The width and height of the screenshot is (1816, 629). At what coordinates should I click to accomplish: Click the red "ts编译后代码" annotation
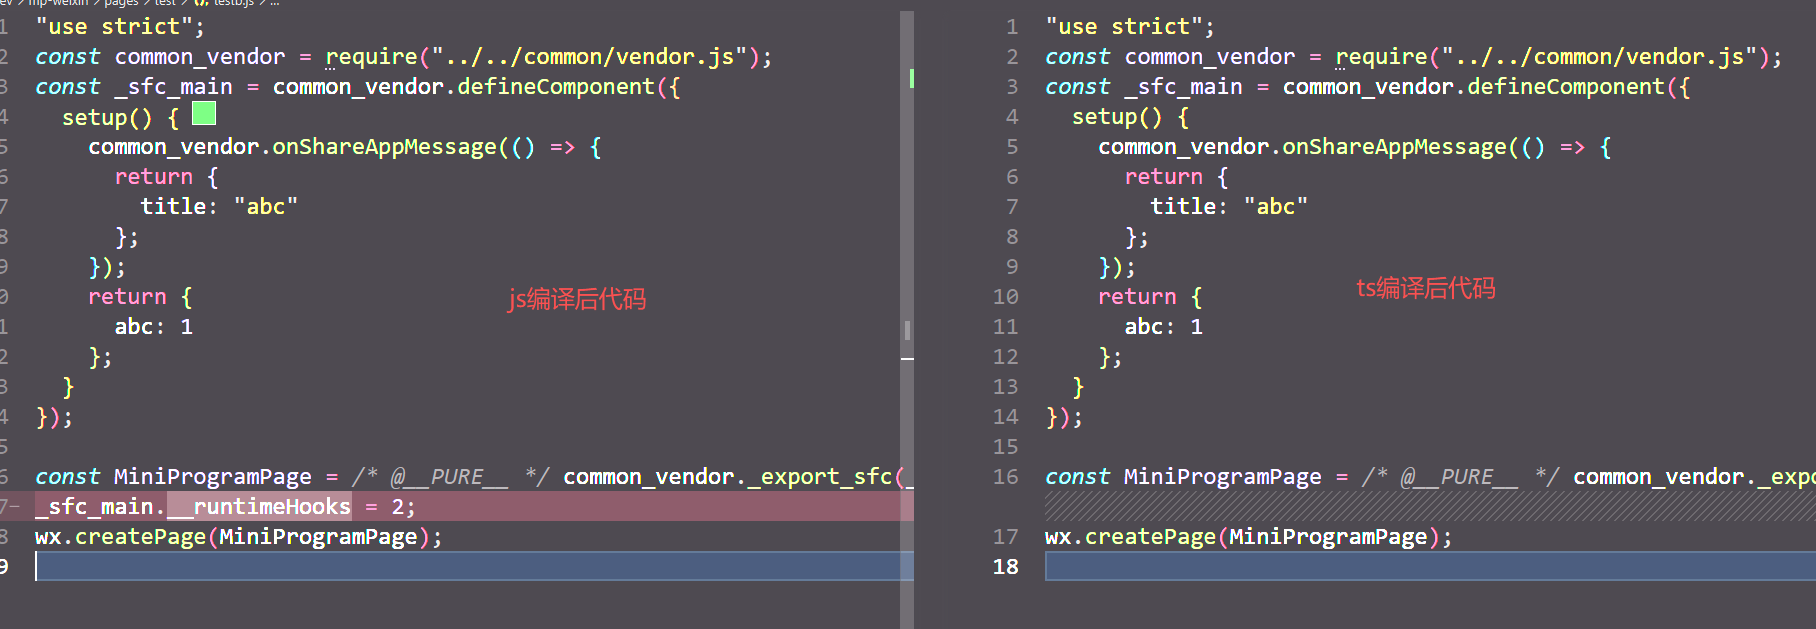pos(1425,288)
